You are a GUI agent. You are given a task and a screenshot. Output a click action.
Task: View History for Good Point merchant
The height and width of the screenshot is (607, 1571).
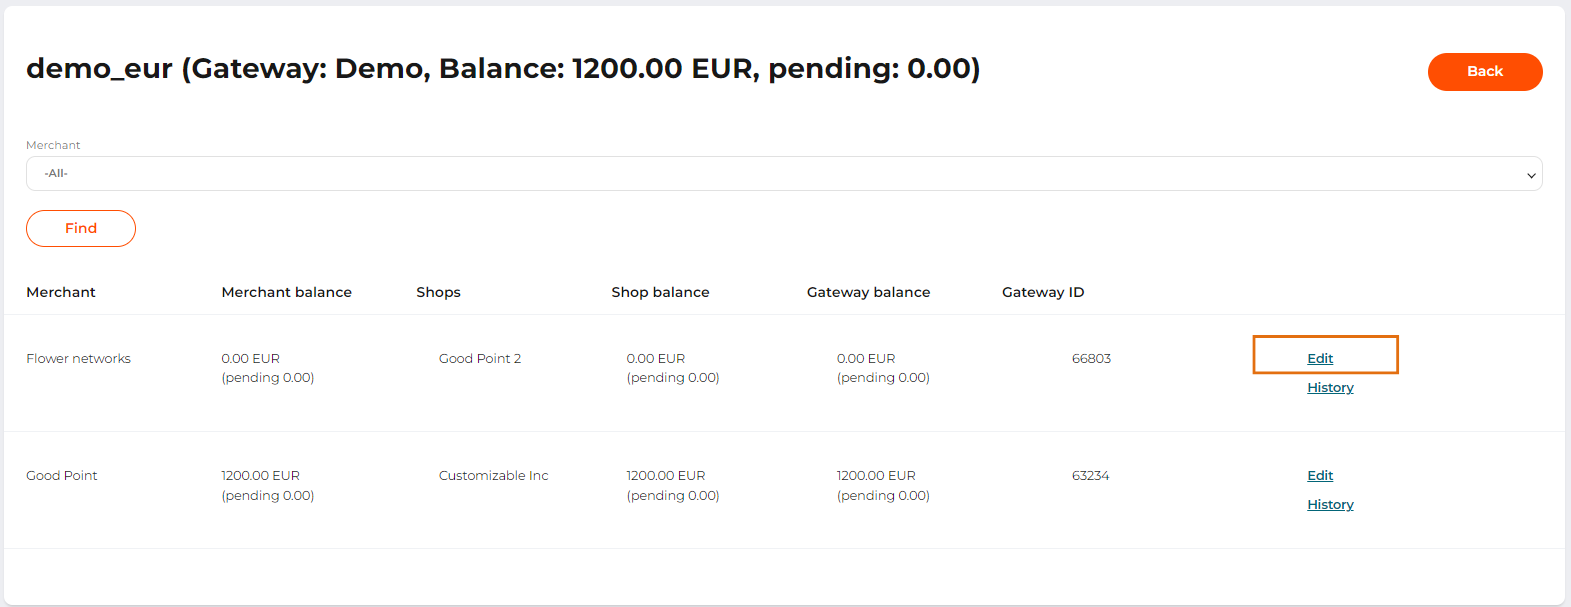[x=1330, y=505]
